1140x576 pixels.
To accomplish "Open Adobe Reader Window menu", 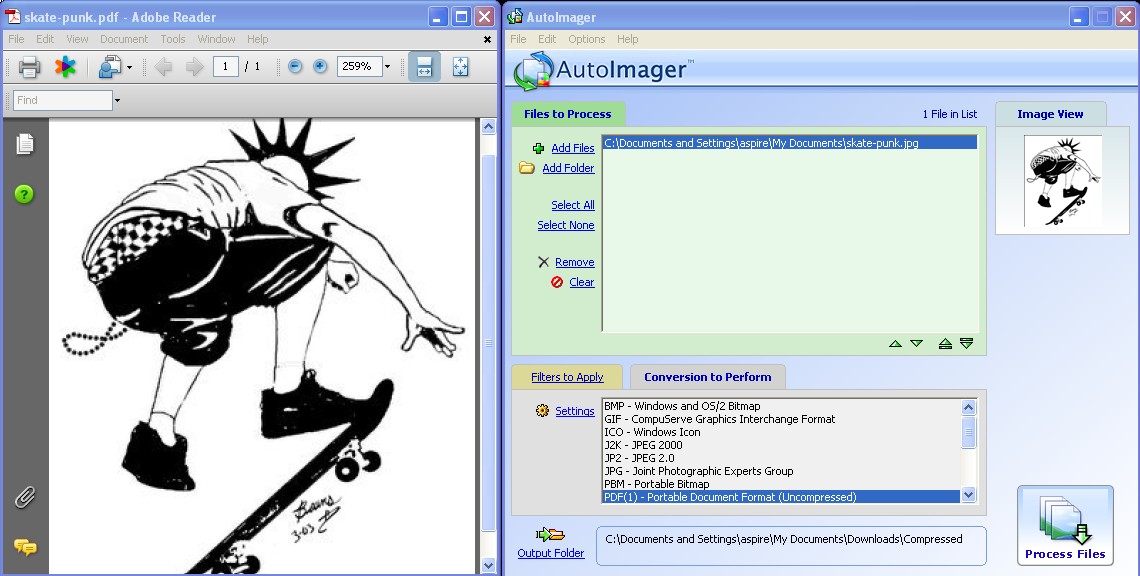I will (216, 39).
